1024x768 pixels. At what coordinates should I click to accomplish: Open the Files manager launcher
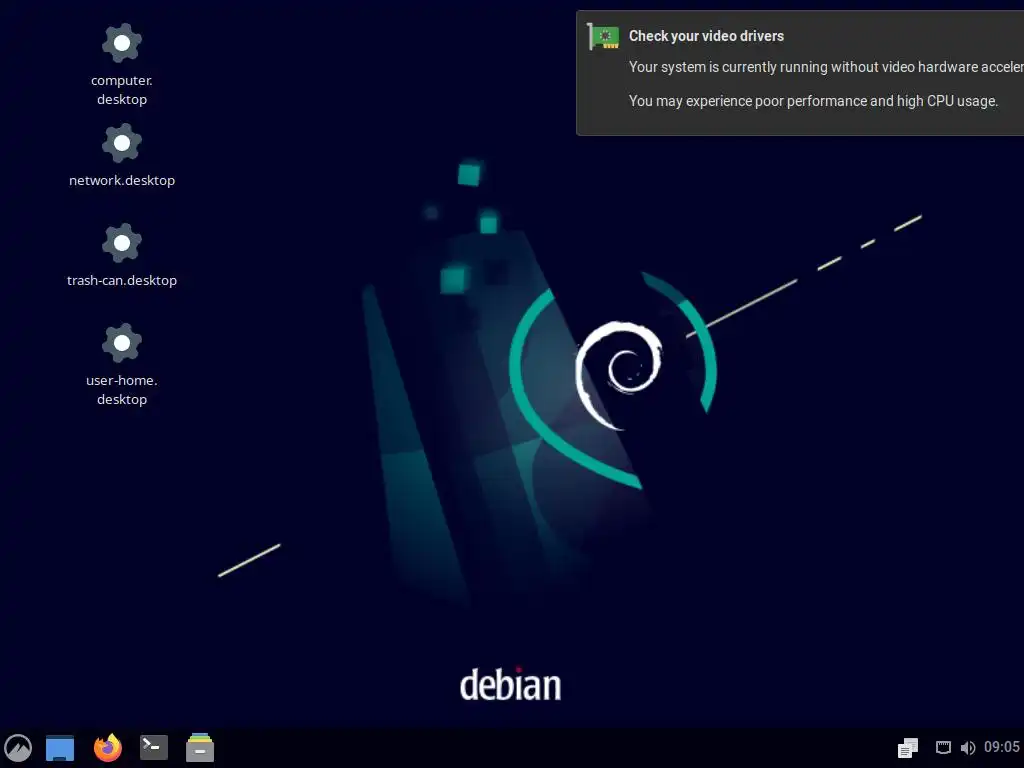click(200, 748)
